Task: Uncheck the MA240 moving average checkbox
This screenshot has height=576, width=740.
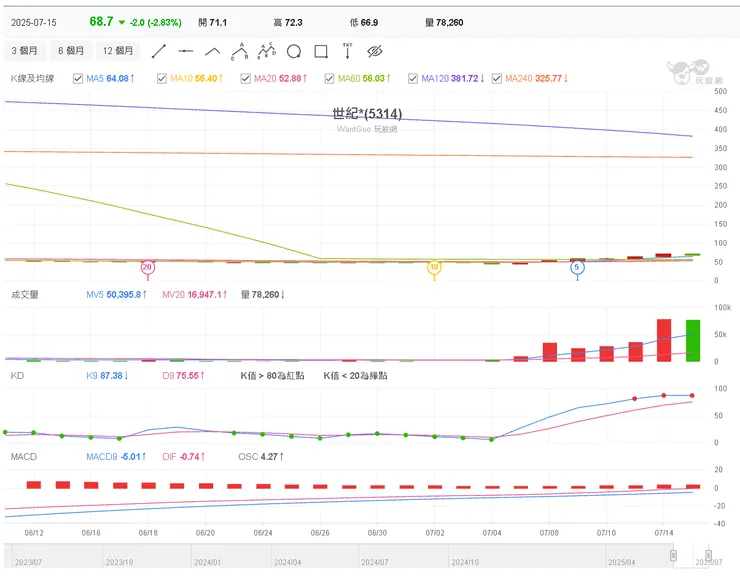Action: [496, 78]
